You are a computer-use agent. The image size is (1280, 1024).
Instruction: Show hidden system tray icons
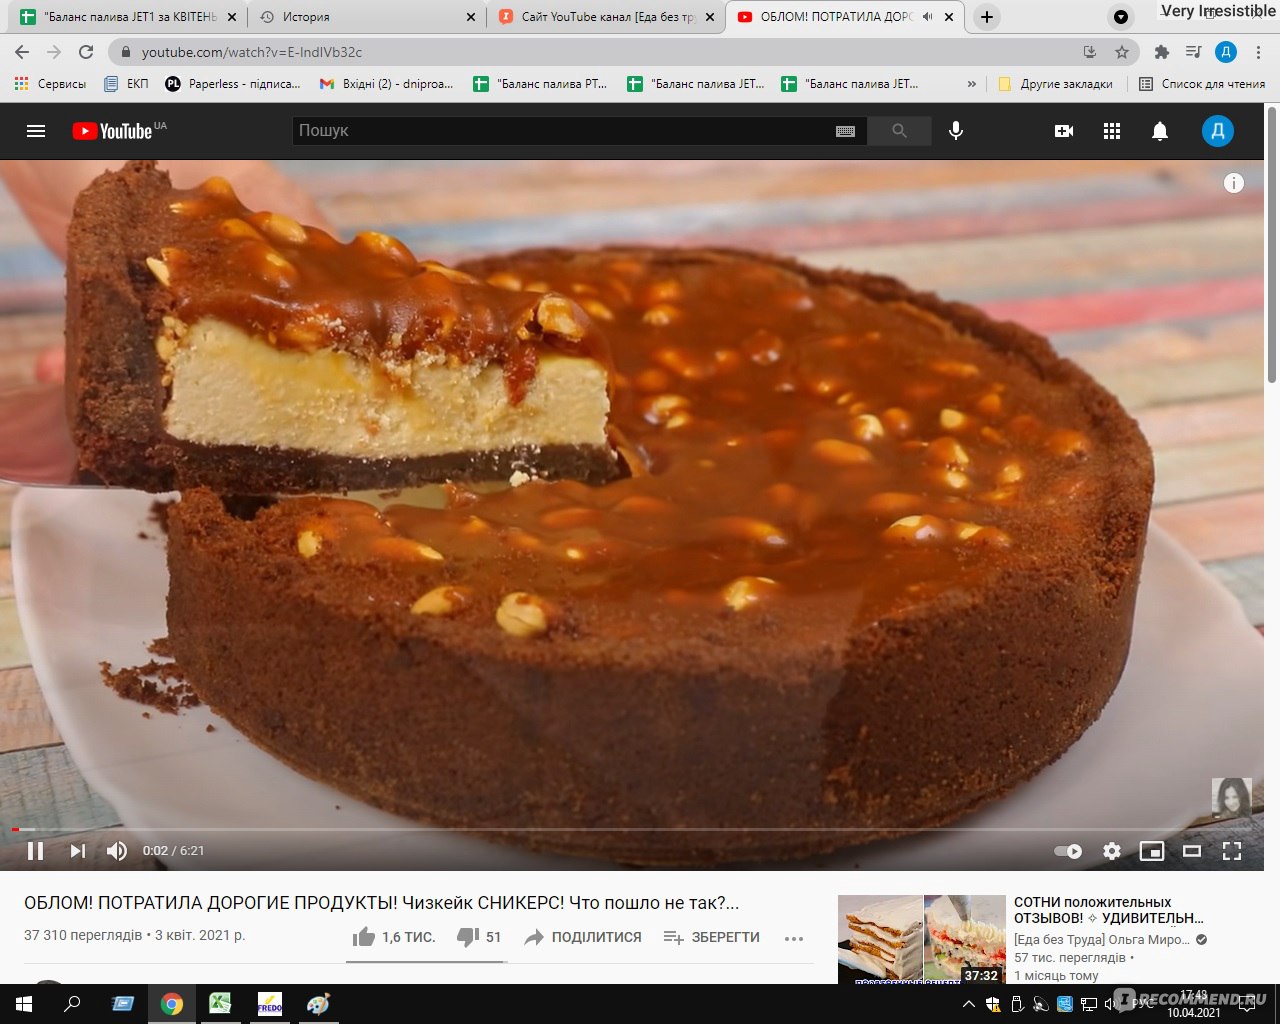tap(968, 1004)
